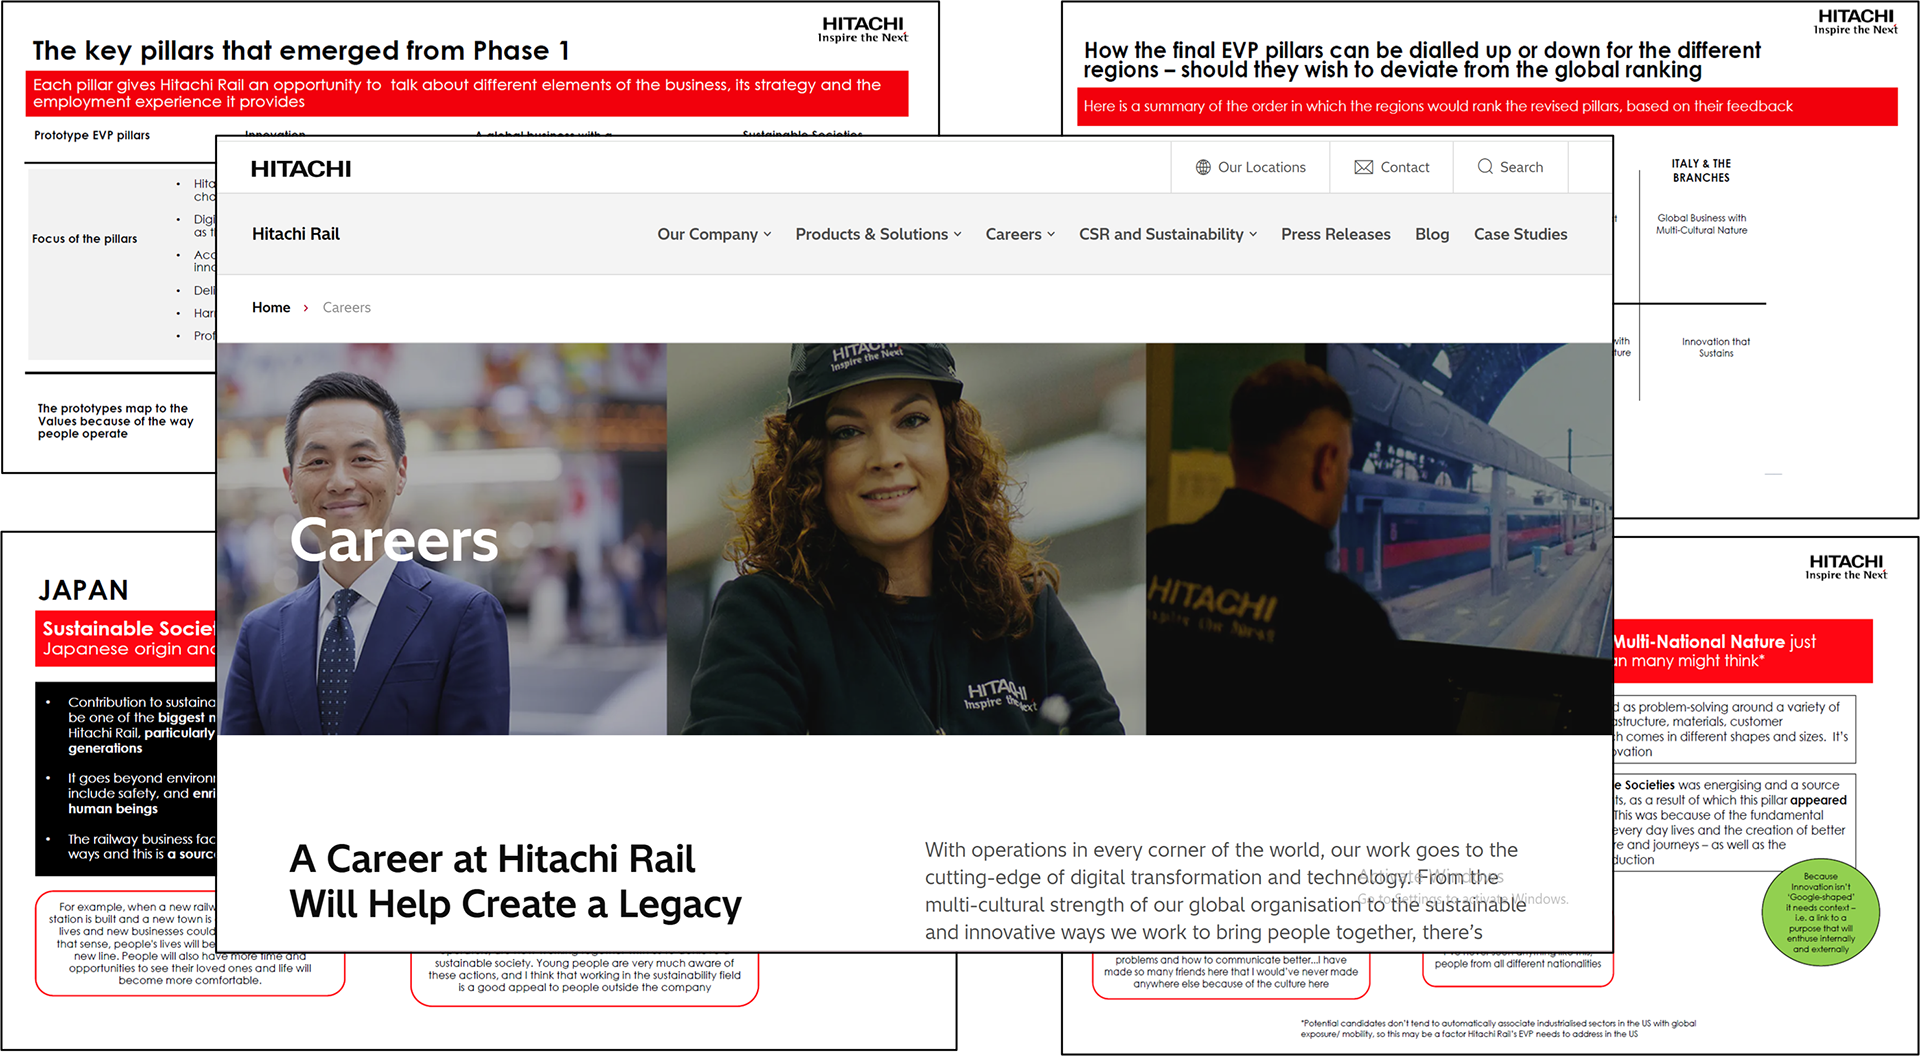Go to the Blog page

[x=1432, y=234]
